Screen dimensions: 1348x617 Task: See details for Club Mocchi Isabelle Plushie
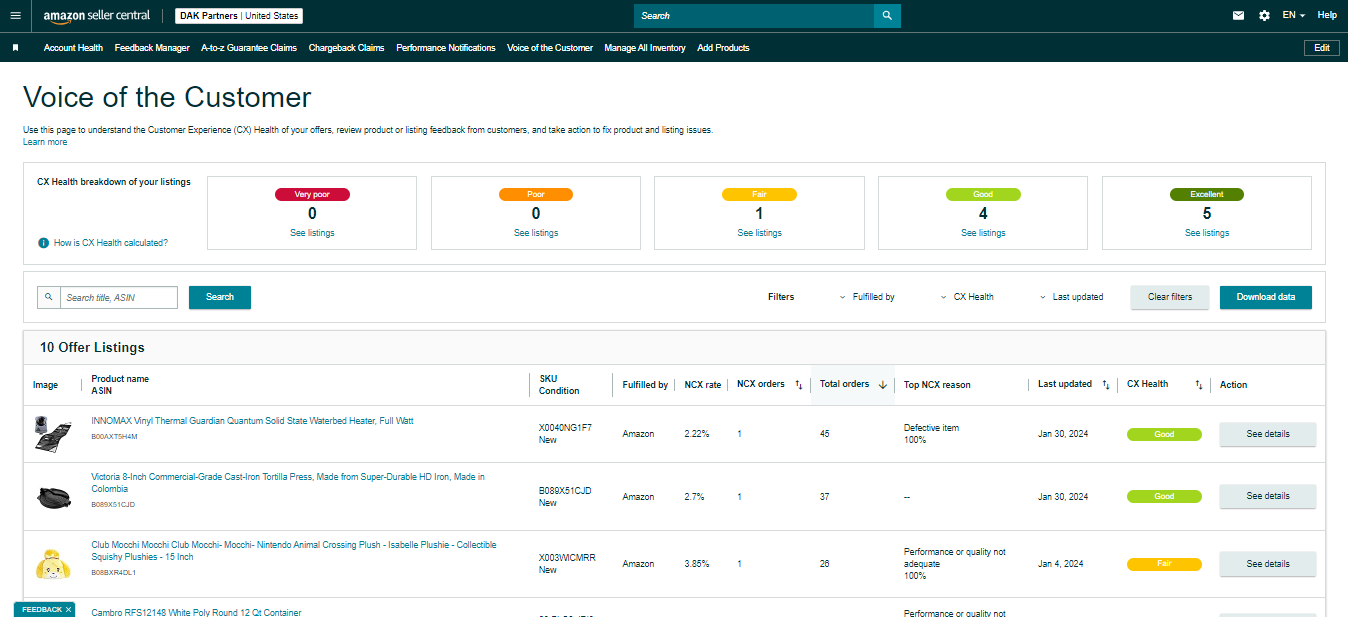click(1268, 564)
